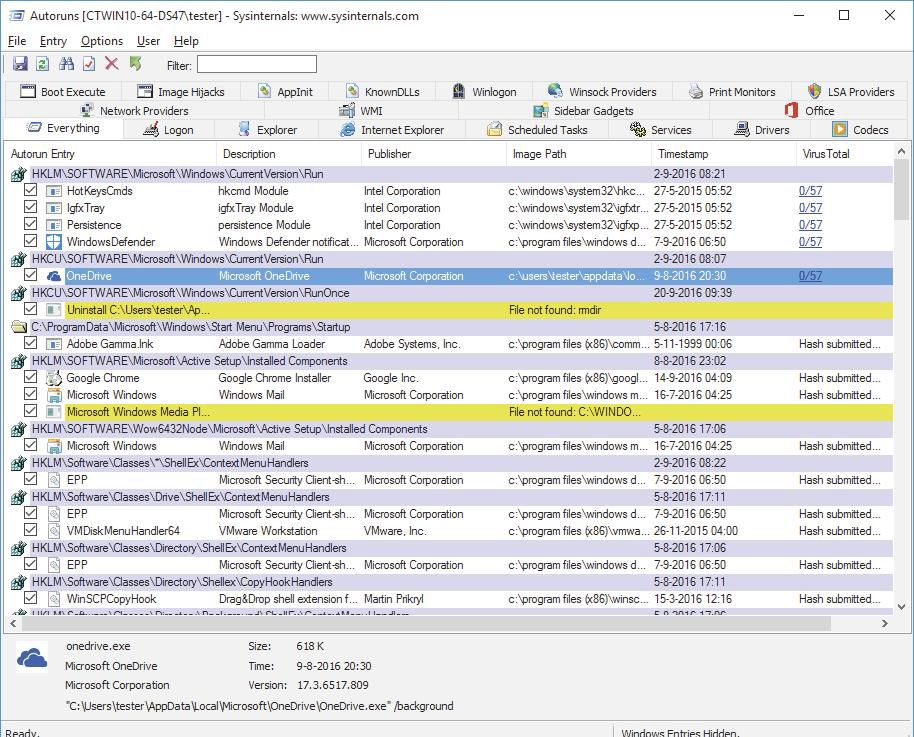Viewport: 914px width, 737px height.
Task: Click the vertical scrollbar down arrow
Action: click(903, 604)
